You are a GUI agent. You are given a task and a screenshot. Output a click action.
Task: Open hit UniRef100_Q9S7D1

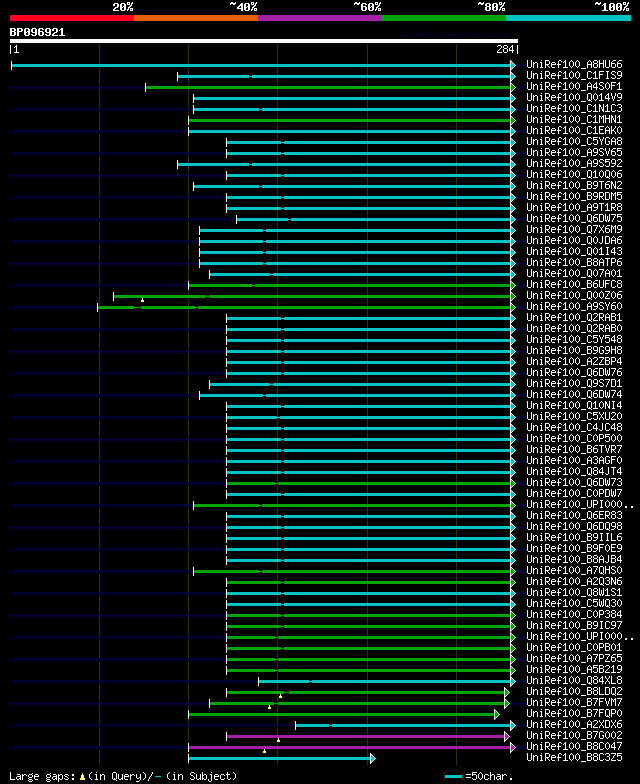(574, 384)
